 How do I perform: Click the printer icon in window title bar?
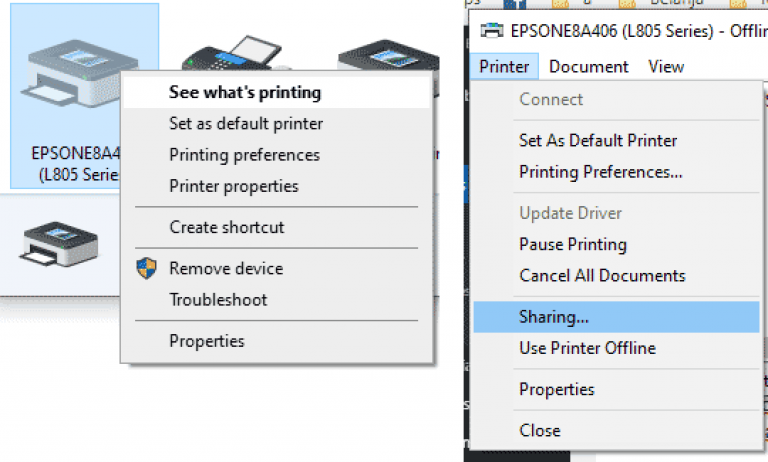pos(491,30)
